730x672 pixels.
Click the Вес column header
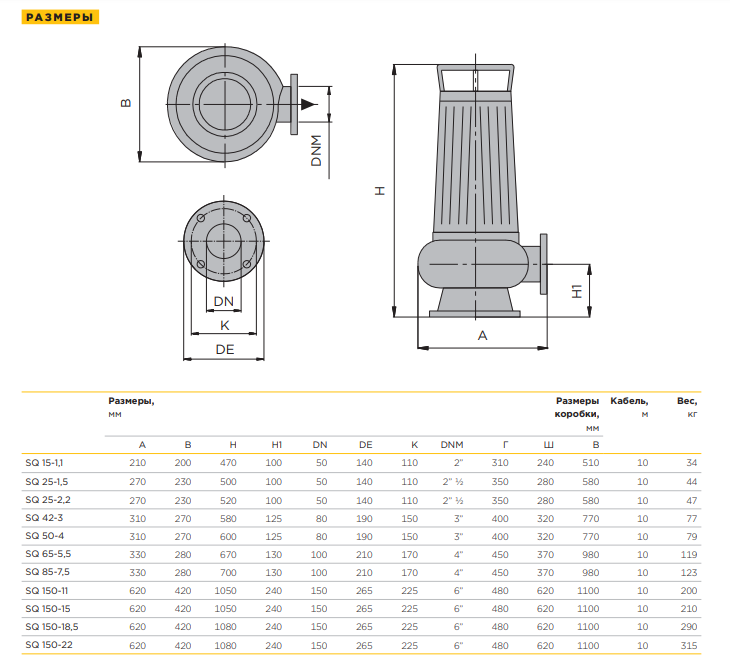(x=687, y=400)
